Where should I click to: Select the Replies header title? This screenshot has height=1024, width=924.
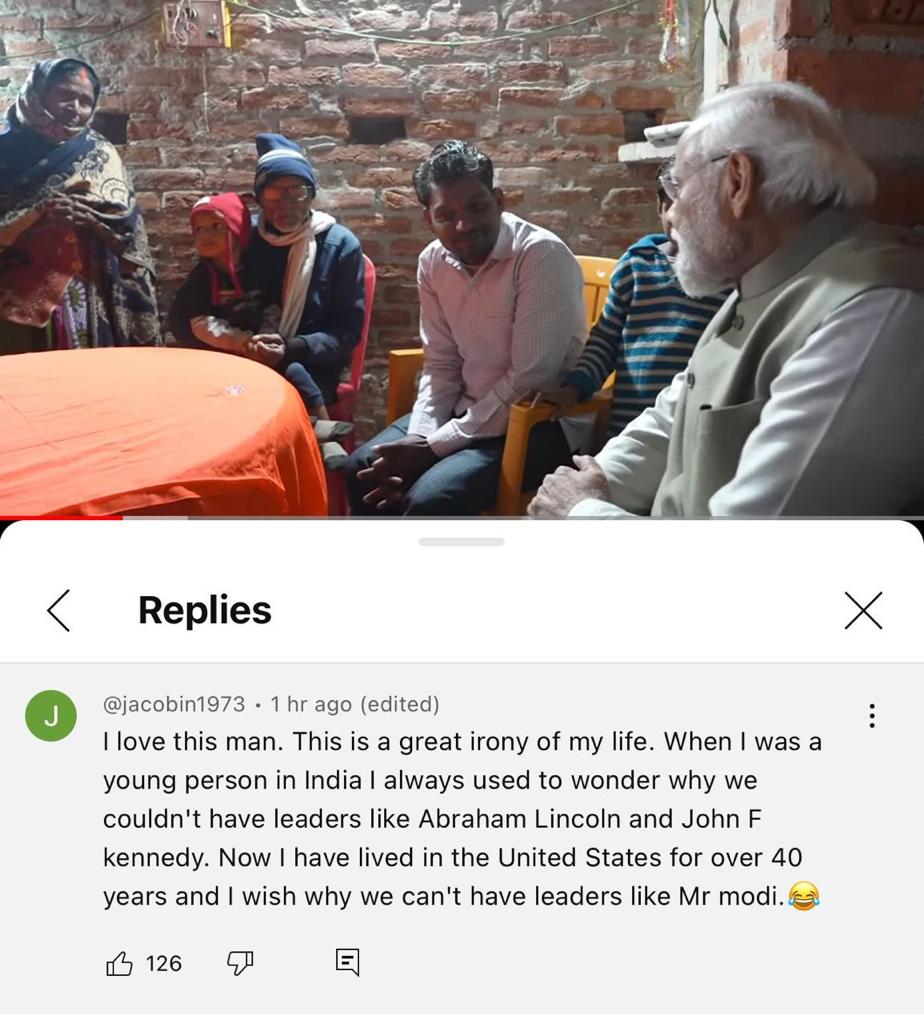point(204,611)
